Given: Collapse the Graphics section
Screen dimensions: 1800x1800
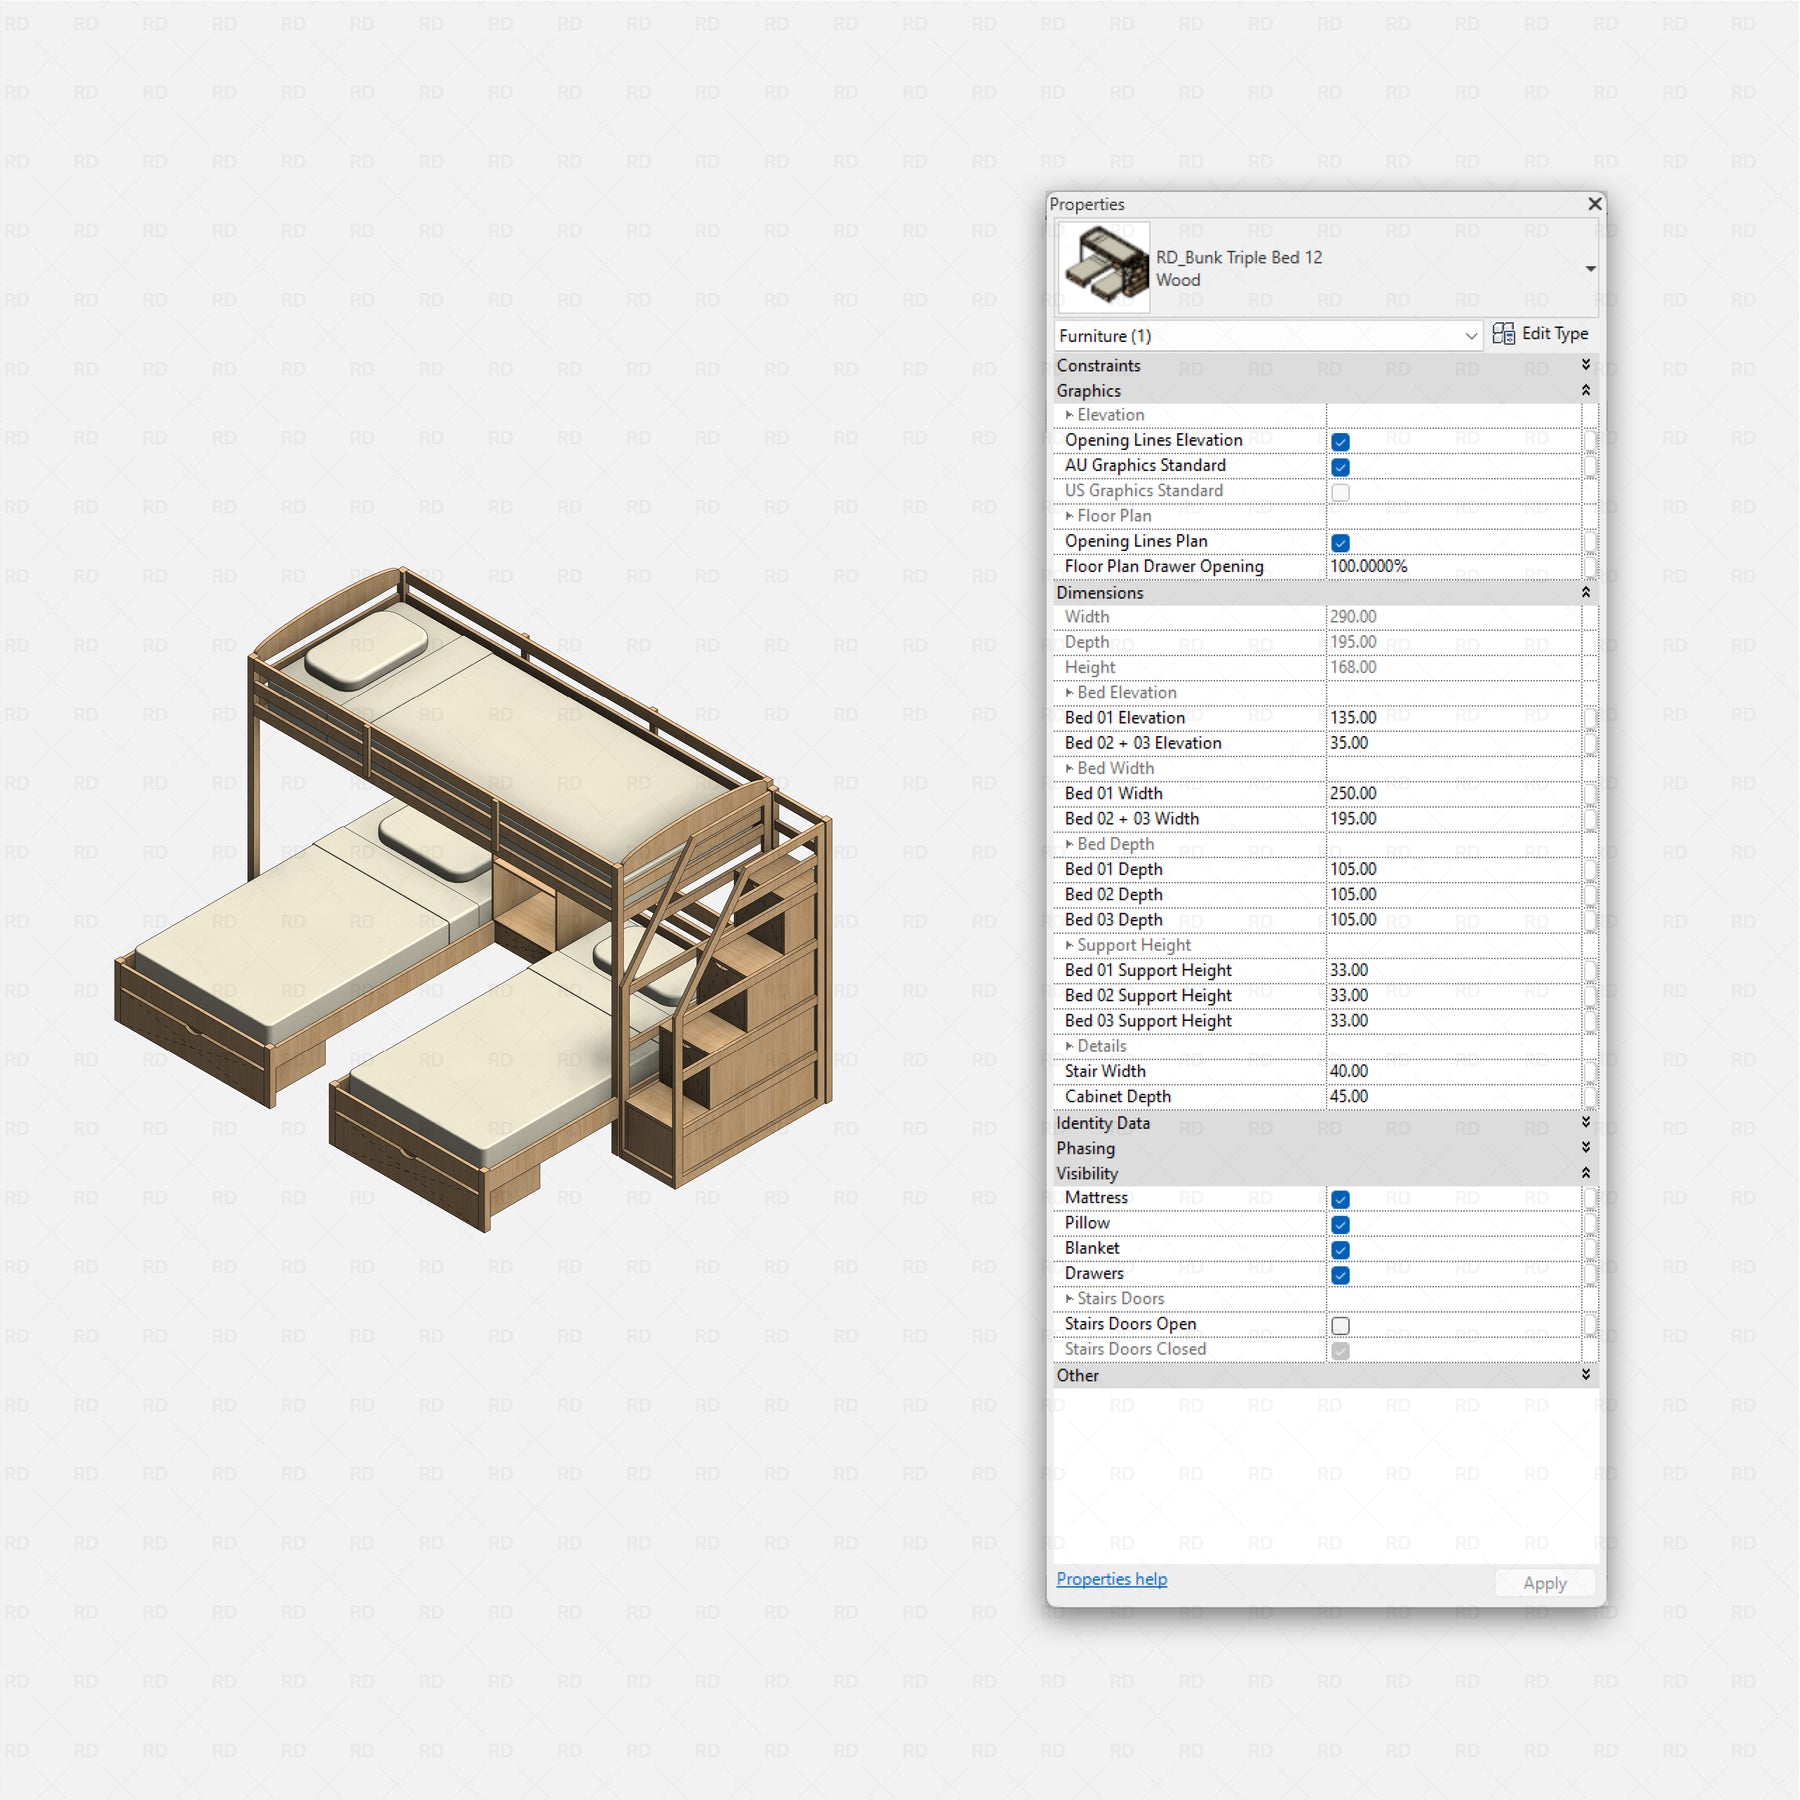Looking at the screenshot, I should [x=1586, y=391].
